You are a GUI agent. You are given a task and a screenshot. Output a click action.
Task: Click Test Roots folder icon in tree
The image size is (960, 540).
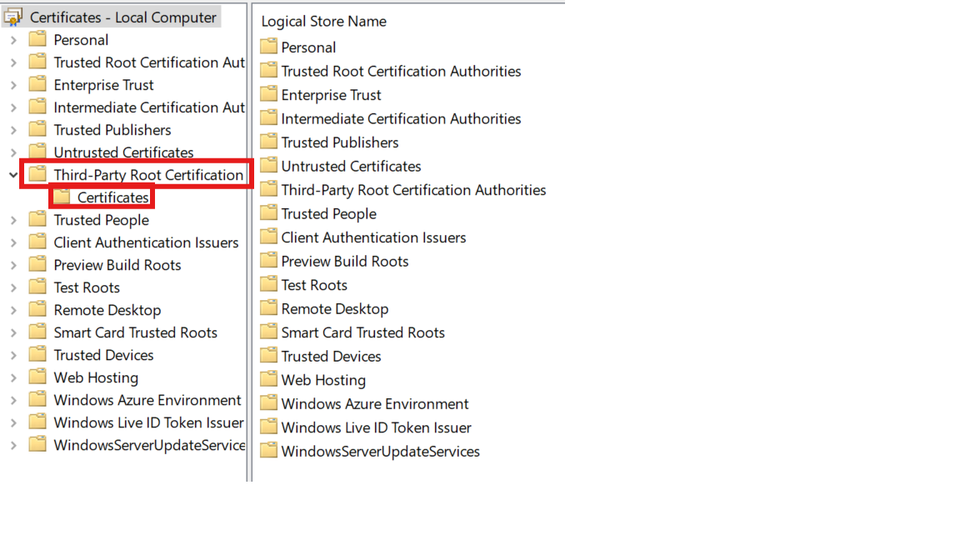click(x=37, y=287)
